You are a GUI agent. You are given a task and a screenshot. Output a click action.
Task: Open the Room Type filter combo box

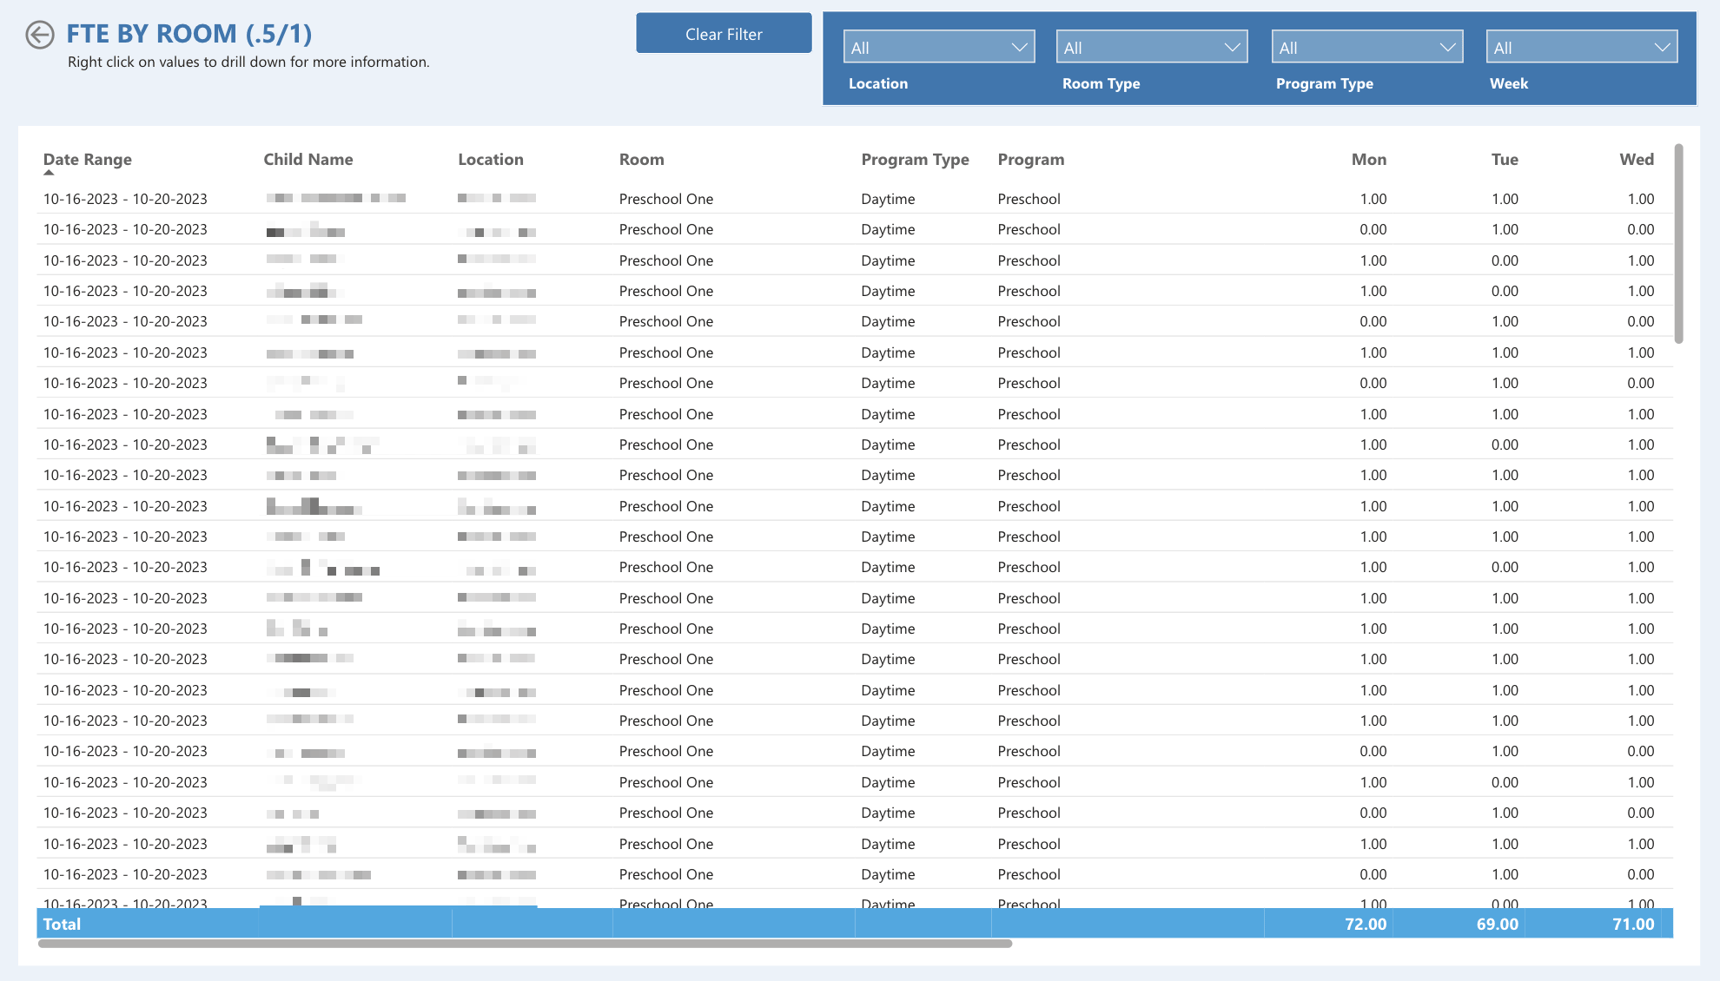(x=1151, y=46)
